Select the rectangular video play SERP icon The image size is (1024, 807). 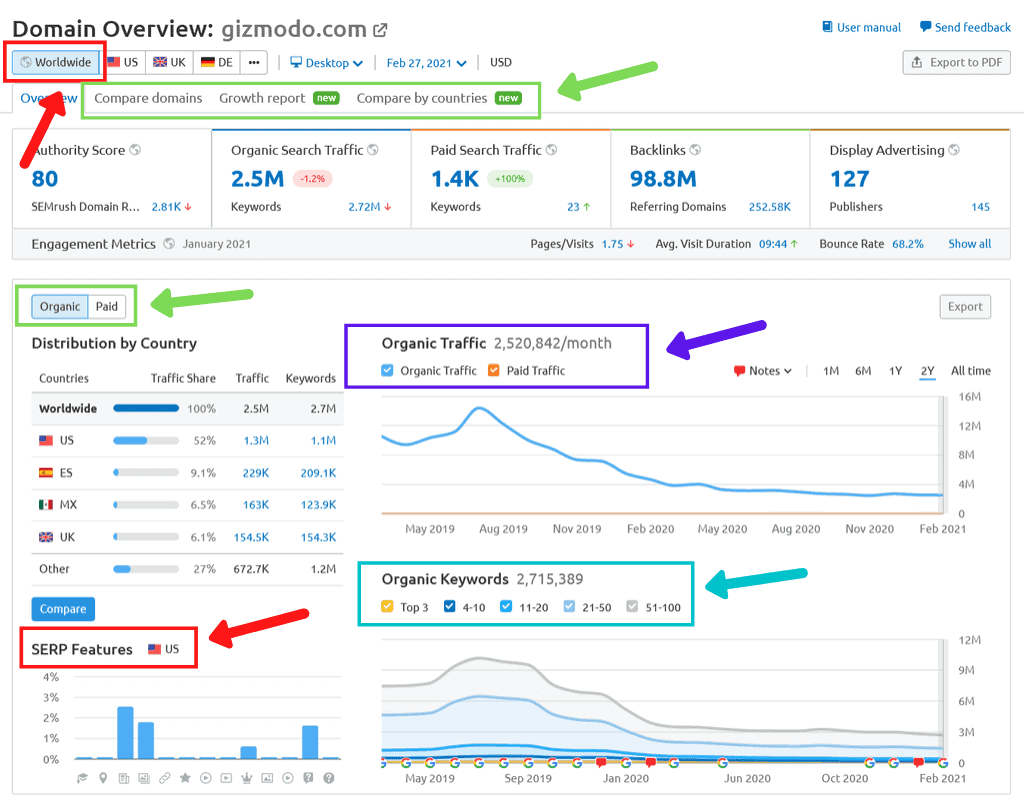227,778
